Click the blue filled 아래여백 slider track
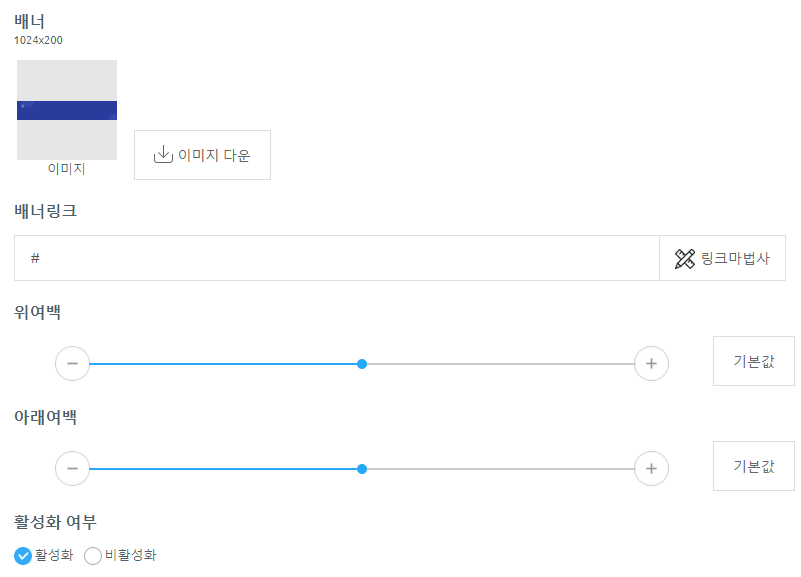 tap(223, 469)
